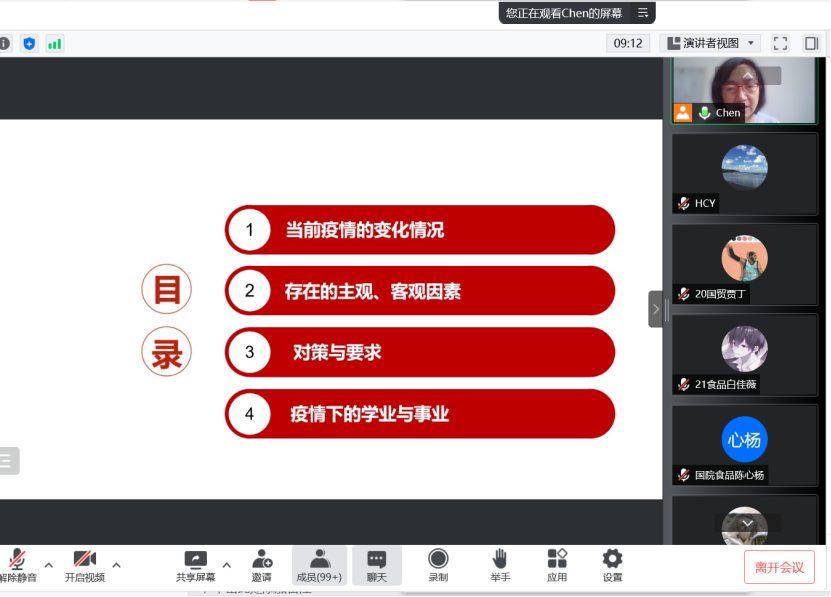This screenshot has height=597, width=831.
Task: Open the shield security icon
Action: point(29,43)
